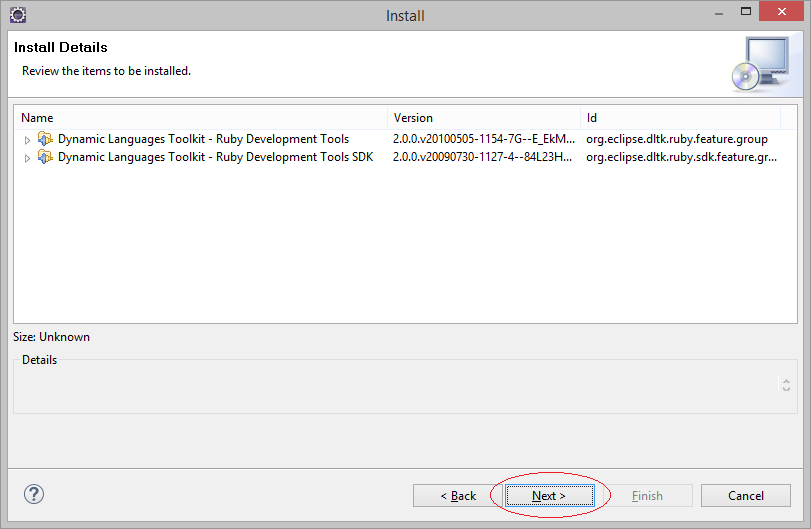Click version 2.0.0.v20090730-1127-4--84L23H... cell

[482, 157]
